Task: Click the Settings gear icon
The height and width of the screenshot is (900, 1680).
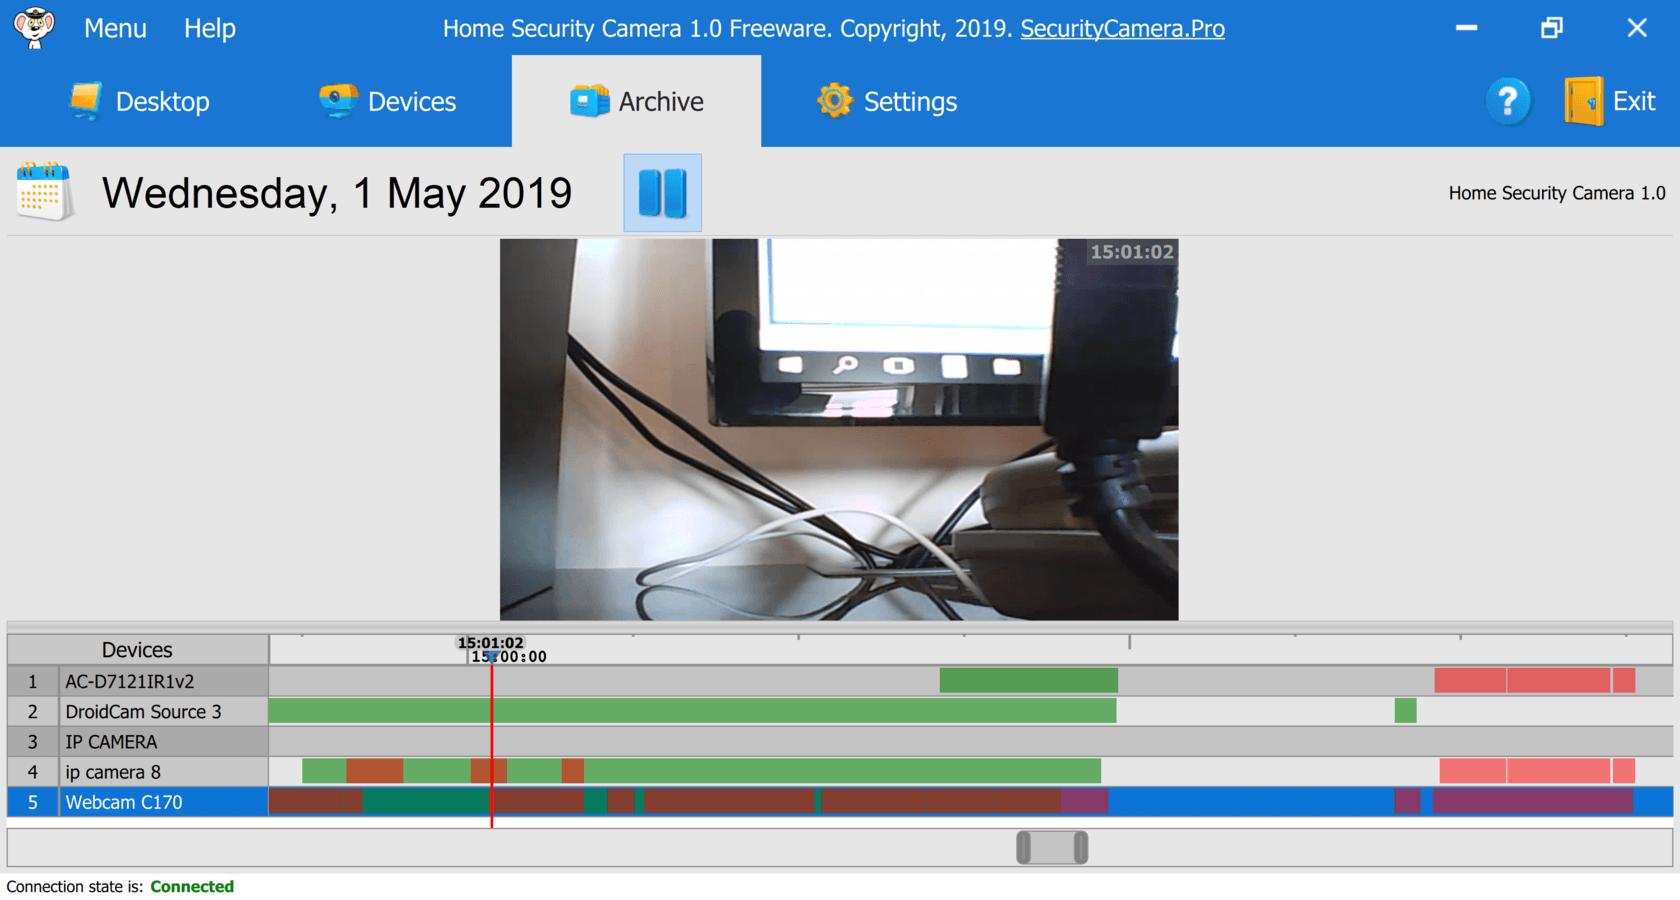Action: (x=835, y=101)
